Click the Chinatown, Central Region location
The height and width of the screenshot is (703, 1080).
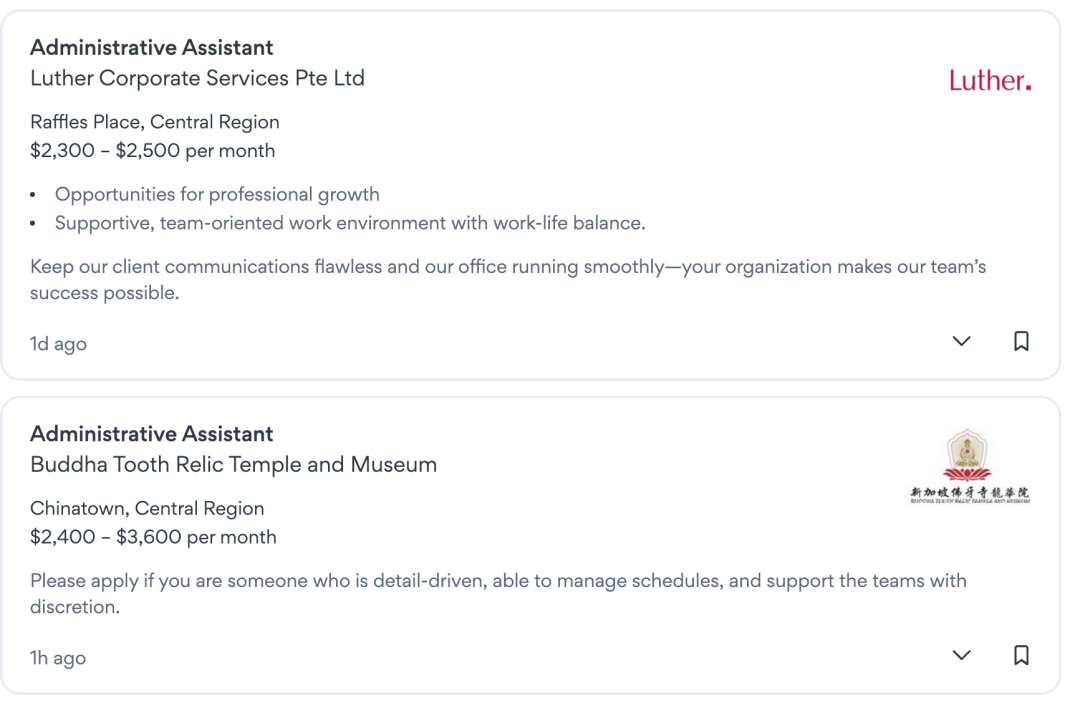click(x=147, y=508)
